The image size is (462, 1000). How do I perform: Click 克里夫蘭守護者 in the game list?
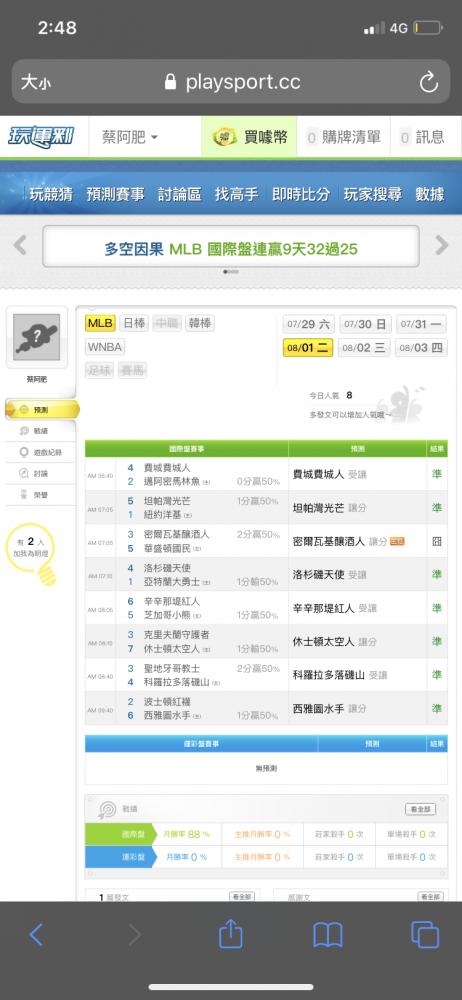pyautogui.click(x=177, y=635)
